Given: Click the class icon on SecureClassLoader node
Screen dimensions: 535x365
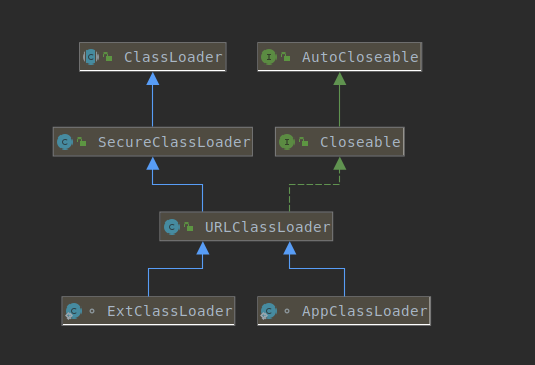Looking at the screenshot, I should click(65, 142).
